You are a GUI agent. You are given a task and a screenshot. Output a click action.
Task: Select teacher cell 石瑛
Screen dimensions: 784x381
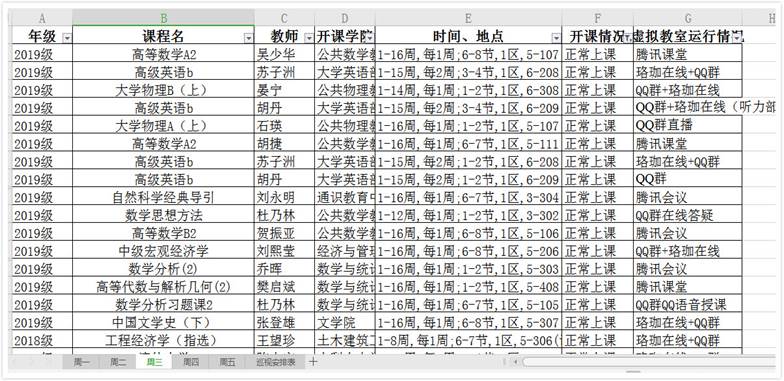[284, 125]
